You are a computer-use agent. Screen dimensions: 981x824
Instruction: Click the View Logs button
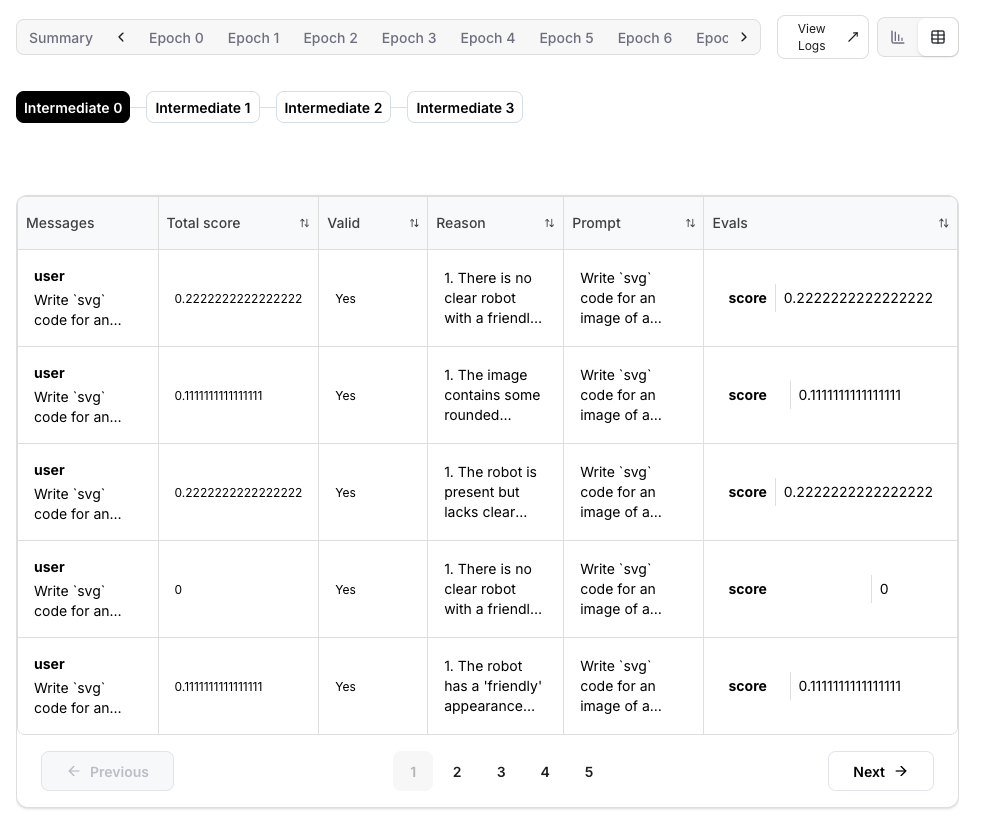tap(811, 37)
